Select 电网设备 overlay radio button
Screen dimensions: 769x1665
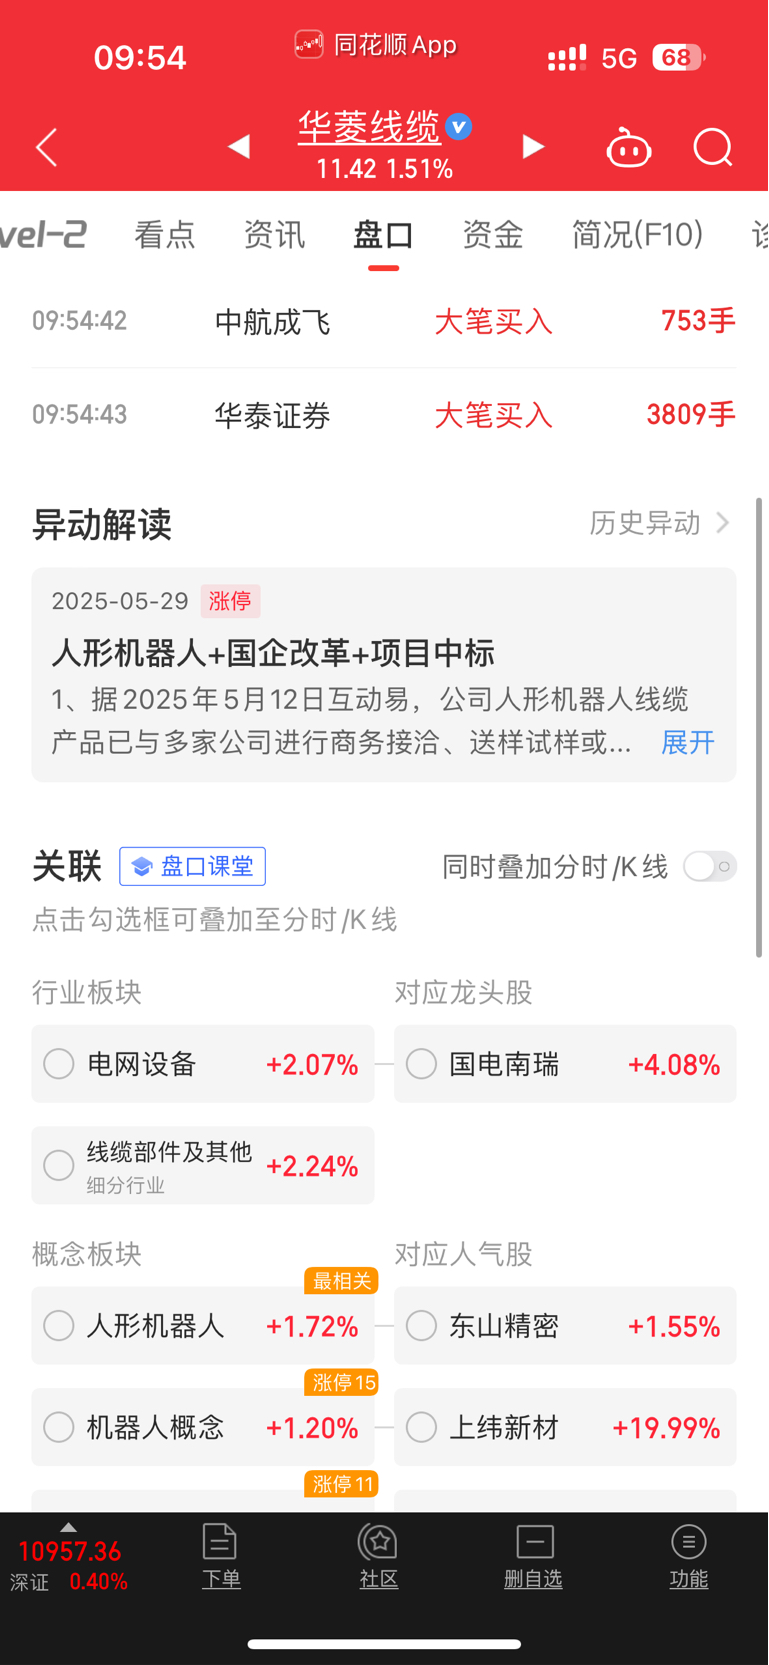pos(59,1064)
